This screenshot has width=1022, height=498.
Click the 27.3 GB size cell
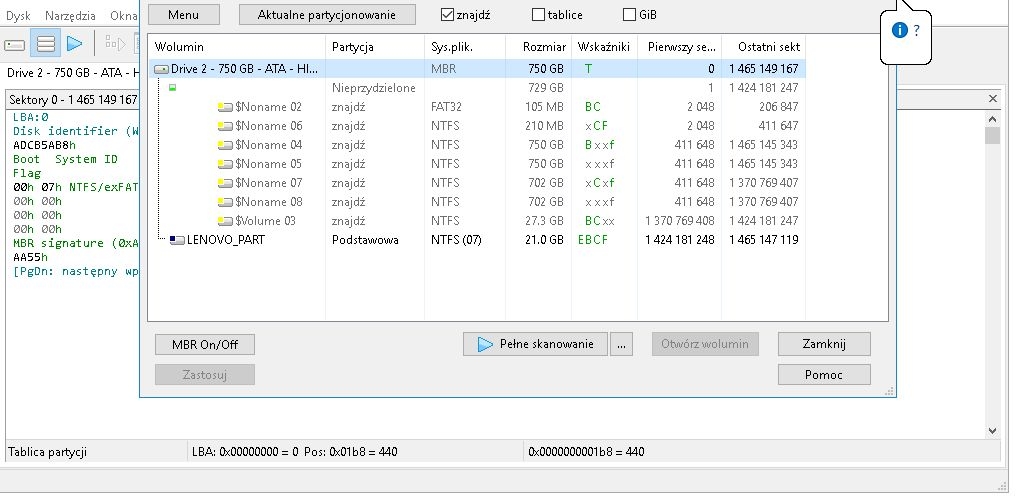click(x=544, y=221)
